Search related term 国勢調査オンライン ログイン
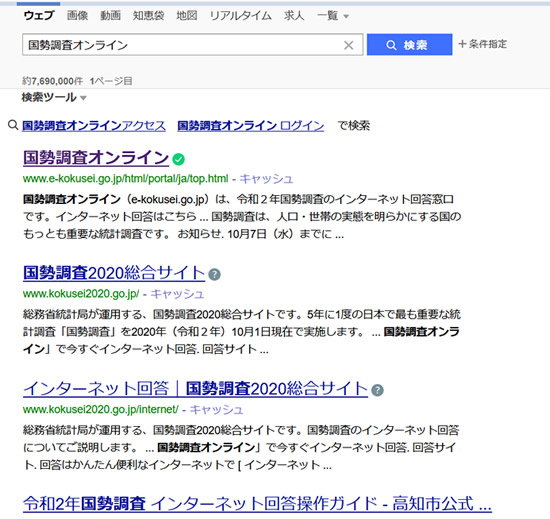Screen dimensions: 550x519 [x=251, y=126]
